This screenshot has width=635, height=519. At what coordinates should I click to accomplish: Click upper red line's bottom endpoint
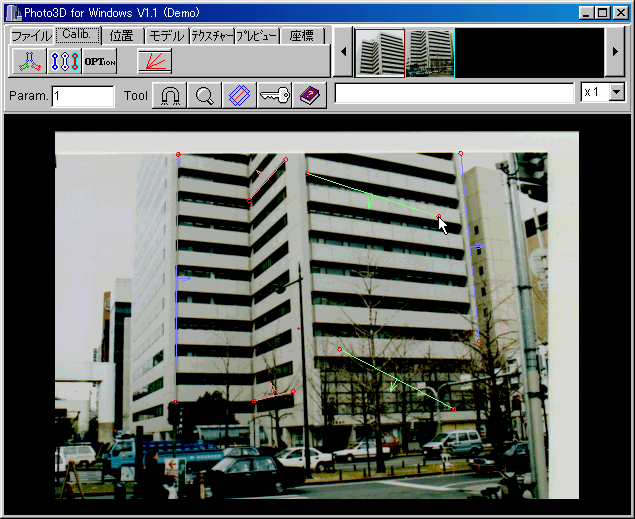tap(249, 201)
